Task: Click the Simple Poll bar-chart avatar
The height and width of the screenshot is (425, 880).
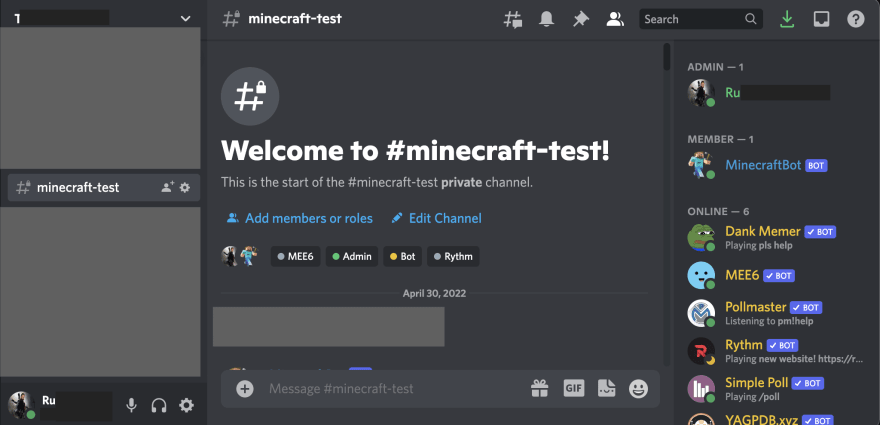Action: pyautogui.click(x=701, y=389)
